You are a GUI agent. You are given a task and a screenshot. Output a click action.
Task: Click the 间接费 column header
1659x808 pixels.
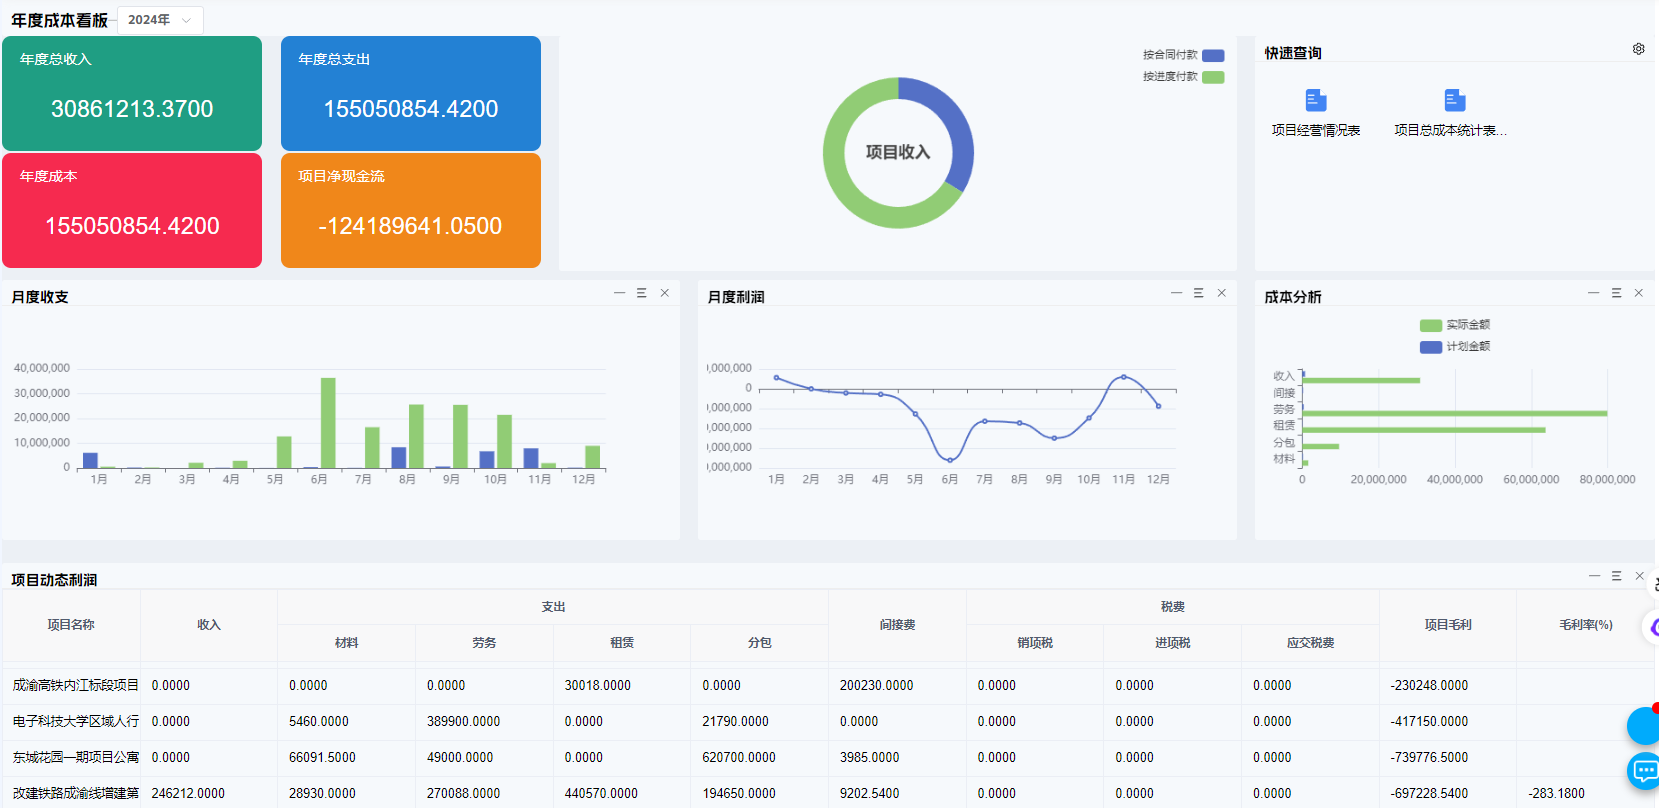pos(897,625)
